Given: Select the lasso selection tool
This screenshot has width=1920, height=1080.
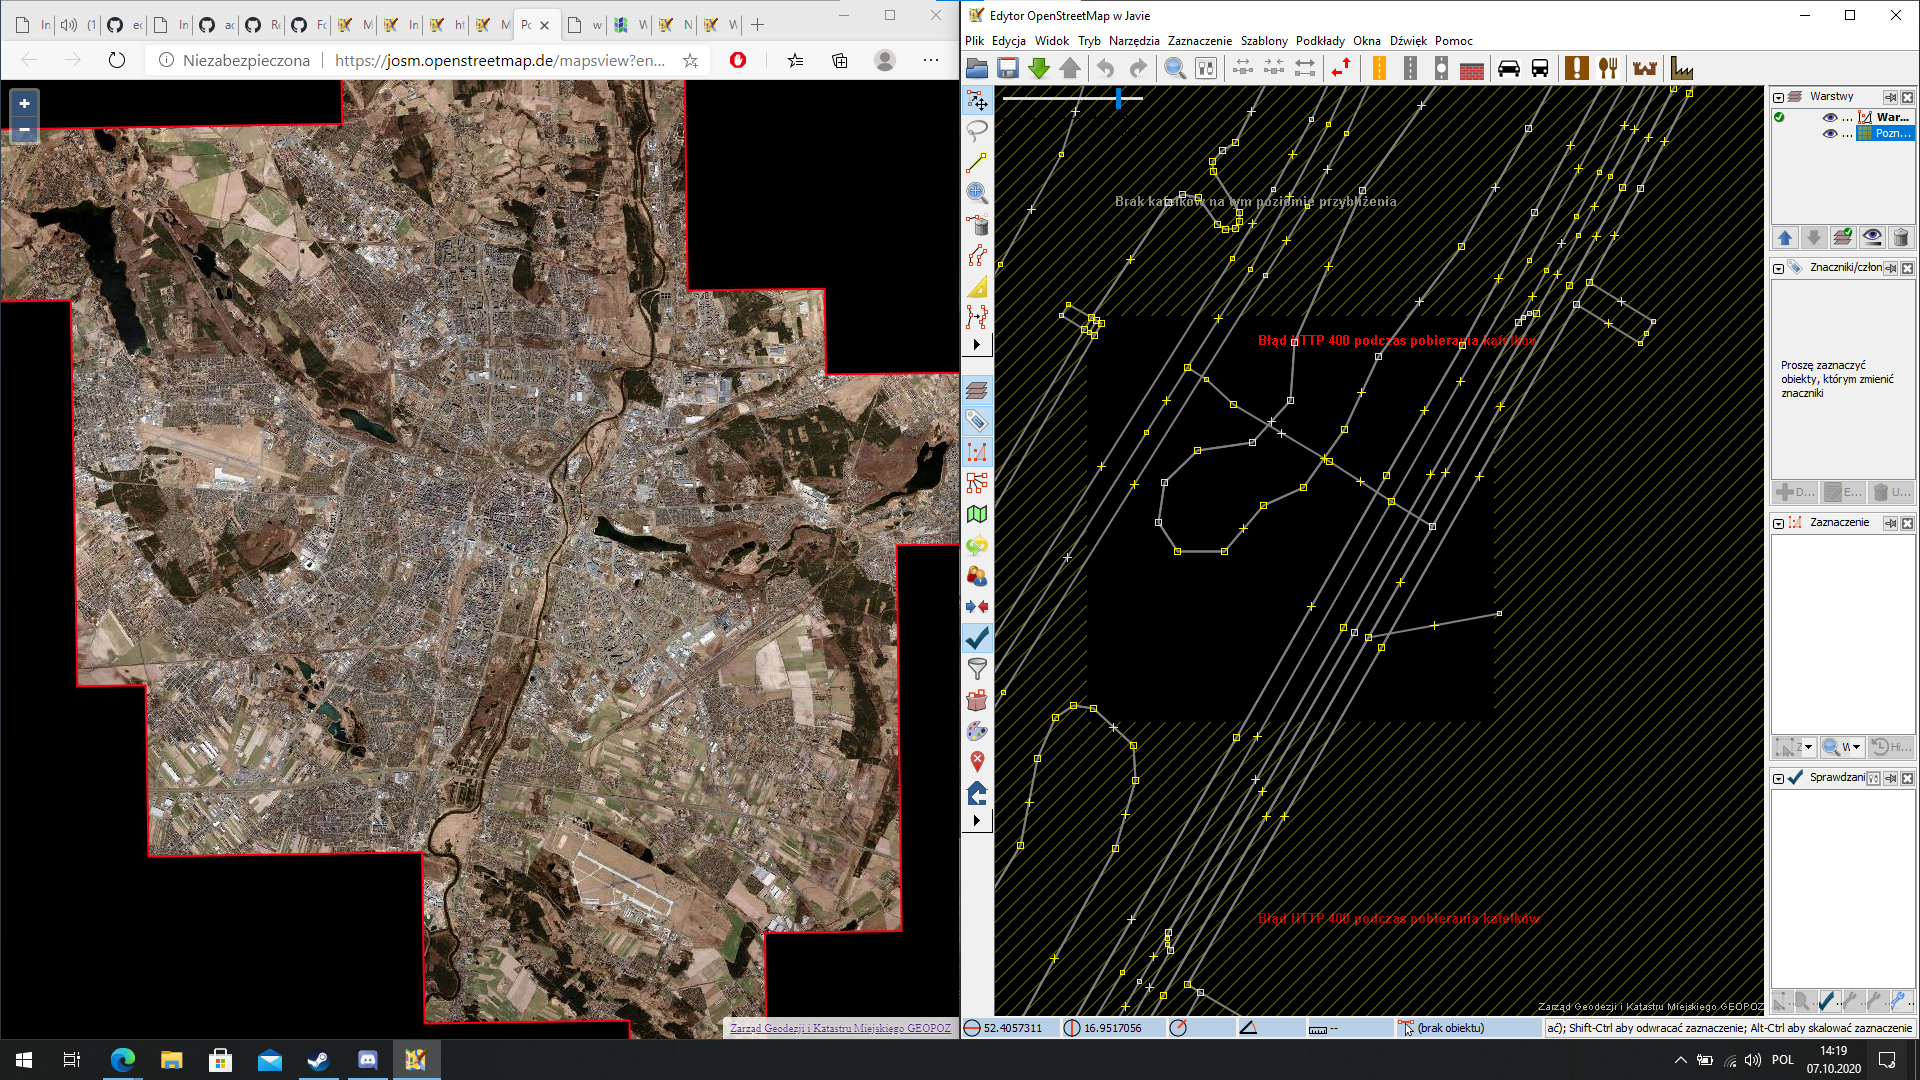Looking at the screenshot, I should (x=977, y=131).
